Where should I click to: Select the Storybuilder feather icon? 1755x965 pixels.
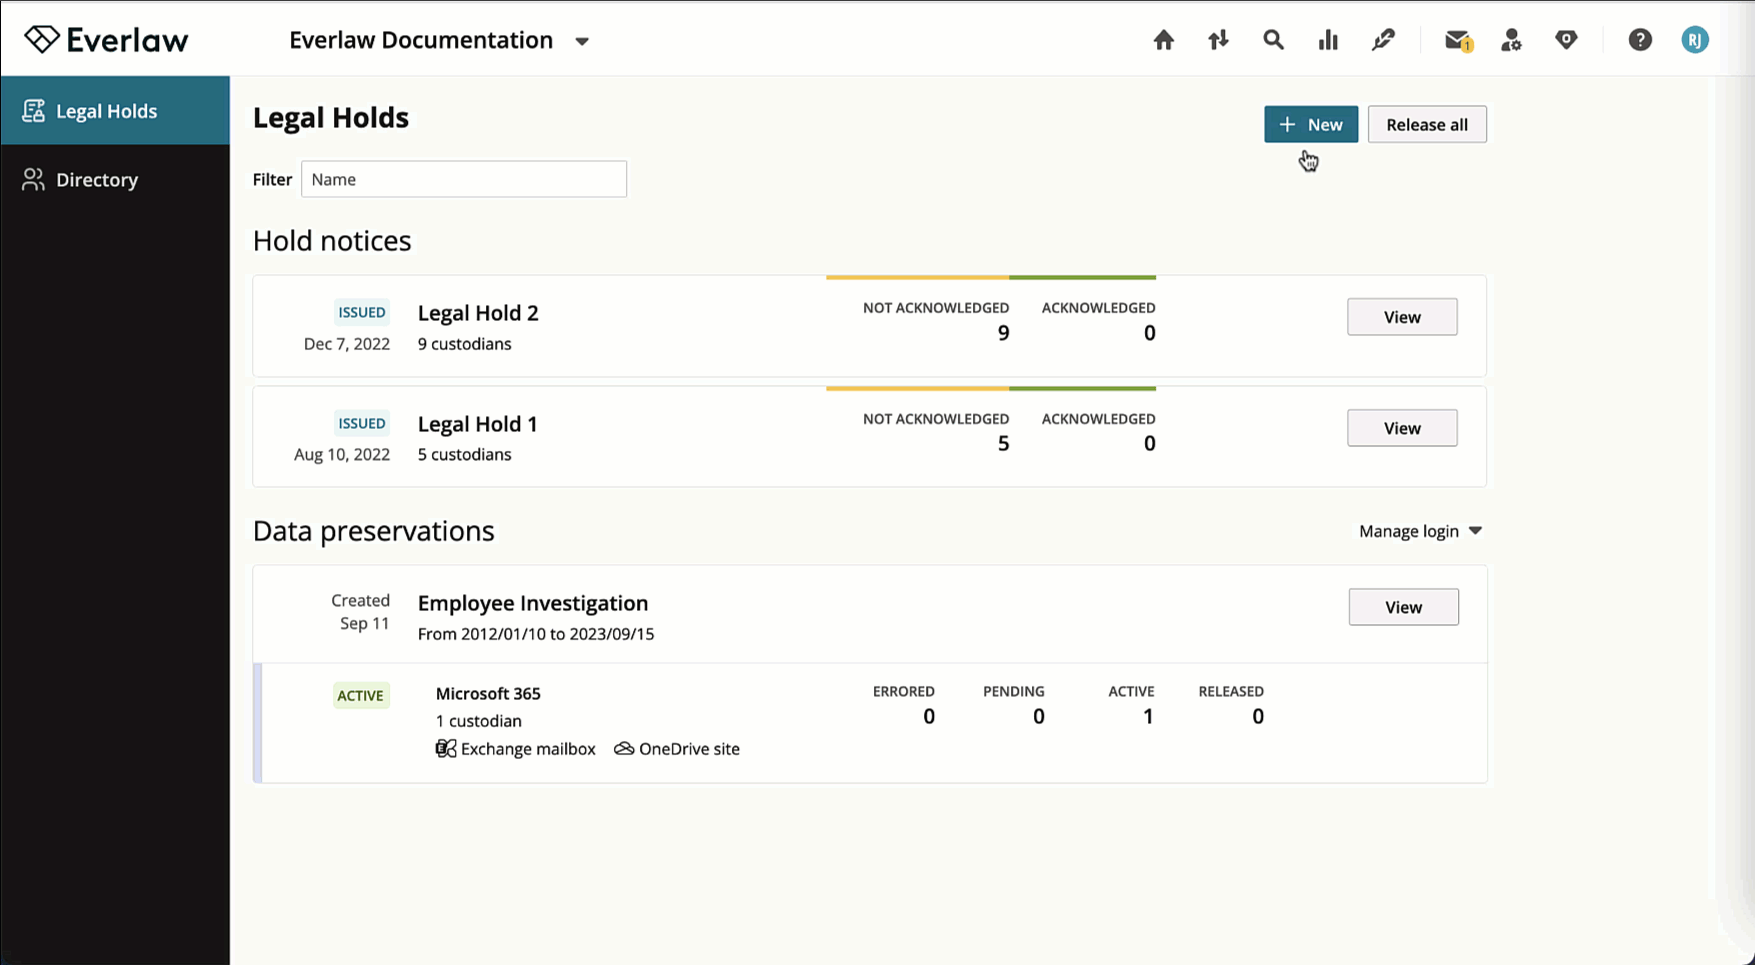coord(1383,40)
